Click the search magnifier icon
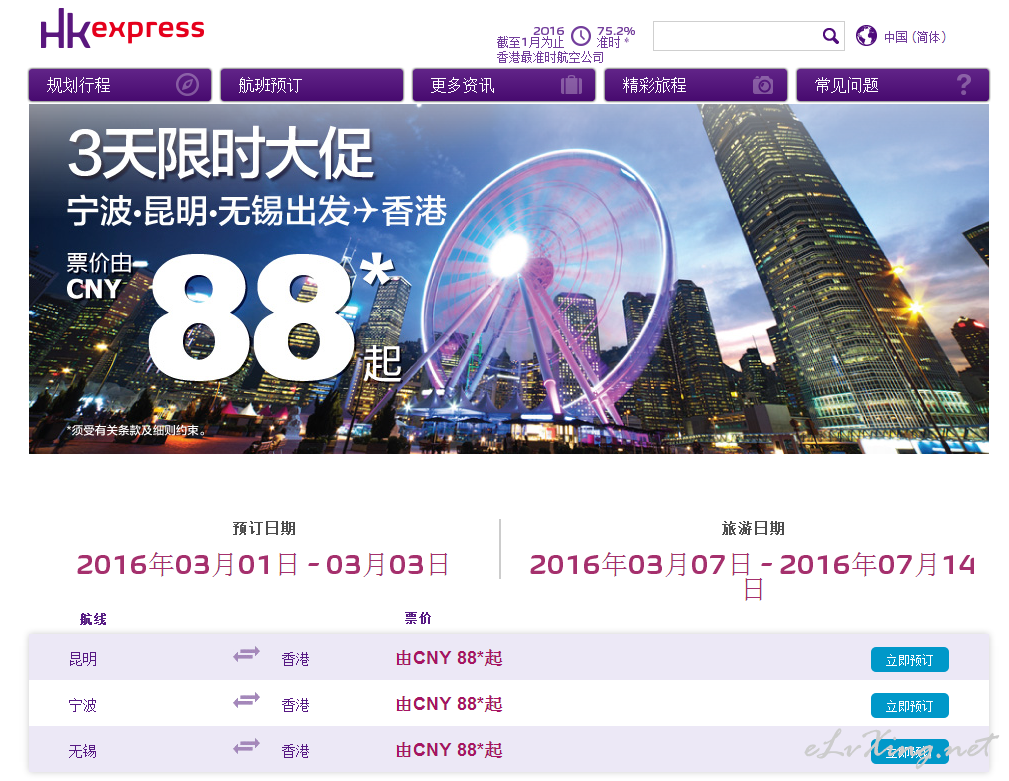The width and height of the screenshot is (1009, 781). [x=831, y=37]
